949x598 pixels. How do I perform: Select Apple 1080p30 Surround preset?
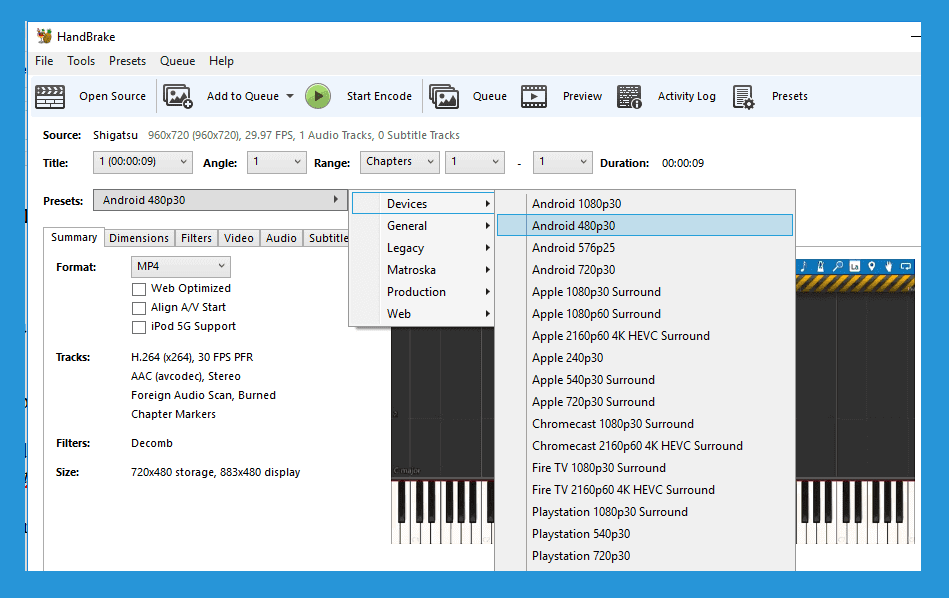tap(645, 292)
